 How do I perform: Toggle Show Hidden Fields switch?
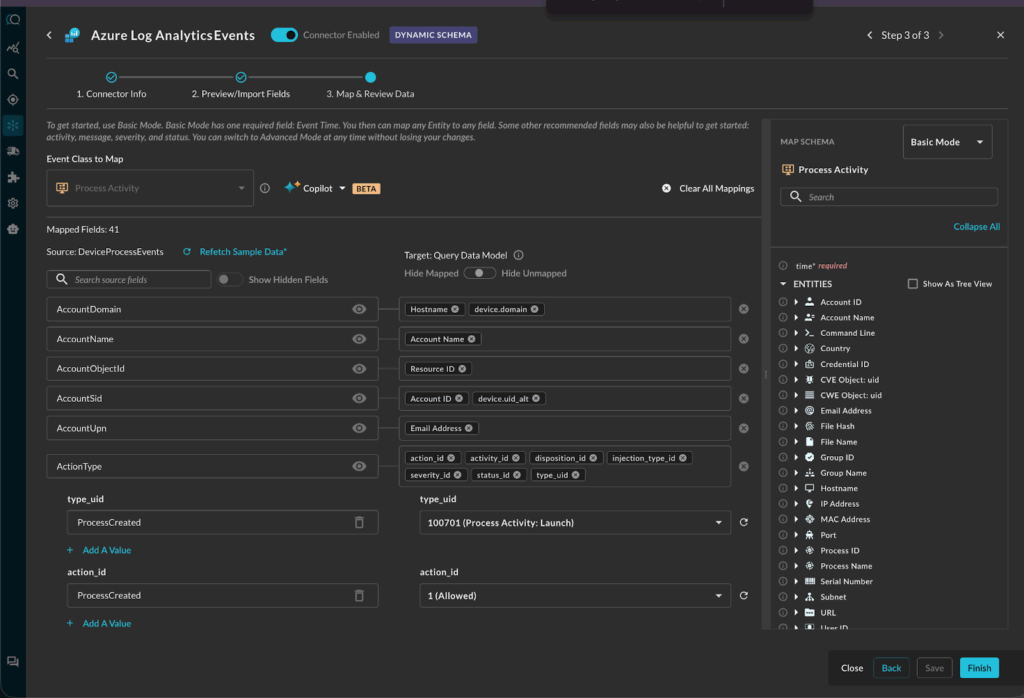pyautogui.click(x=229, y=279)
